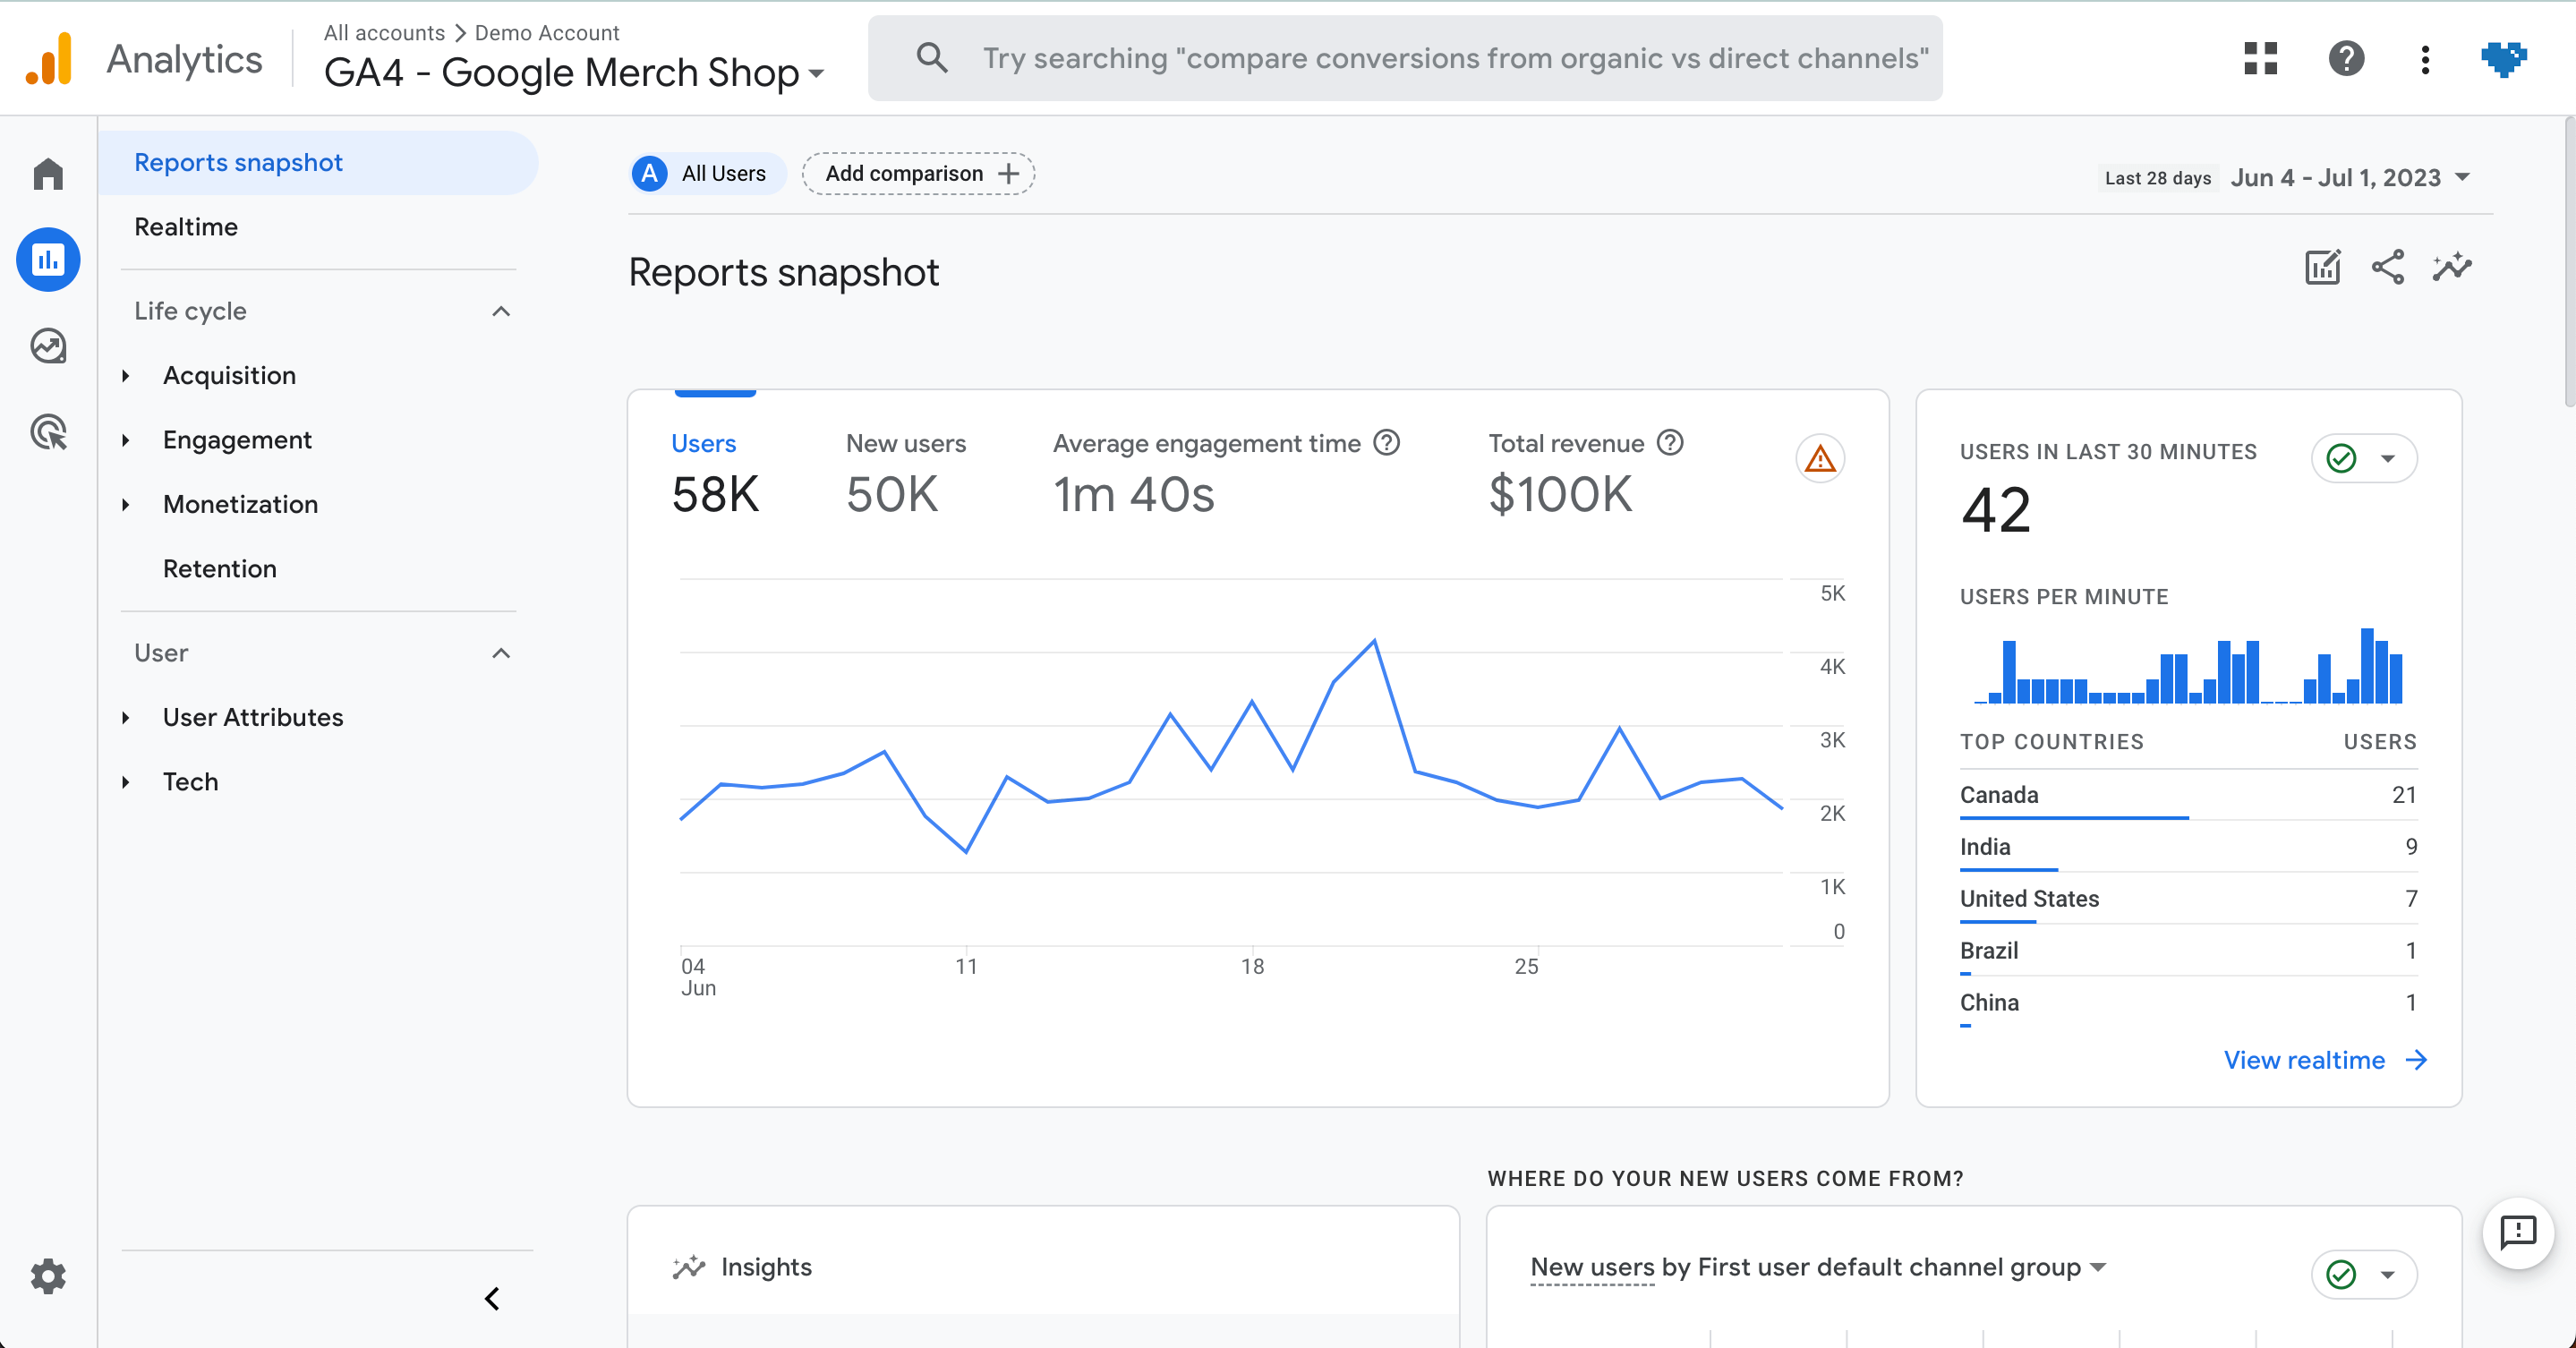Viewport: 2576px width, 1348px height.
Task: Click the Canada country row
Action: pos(2188,795)
